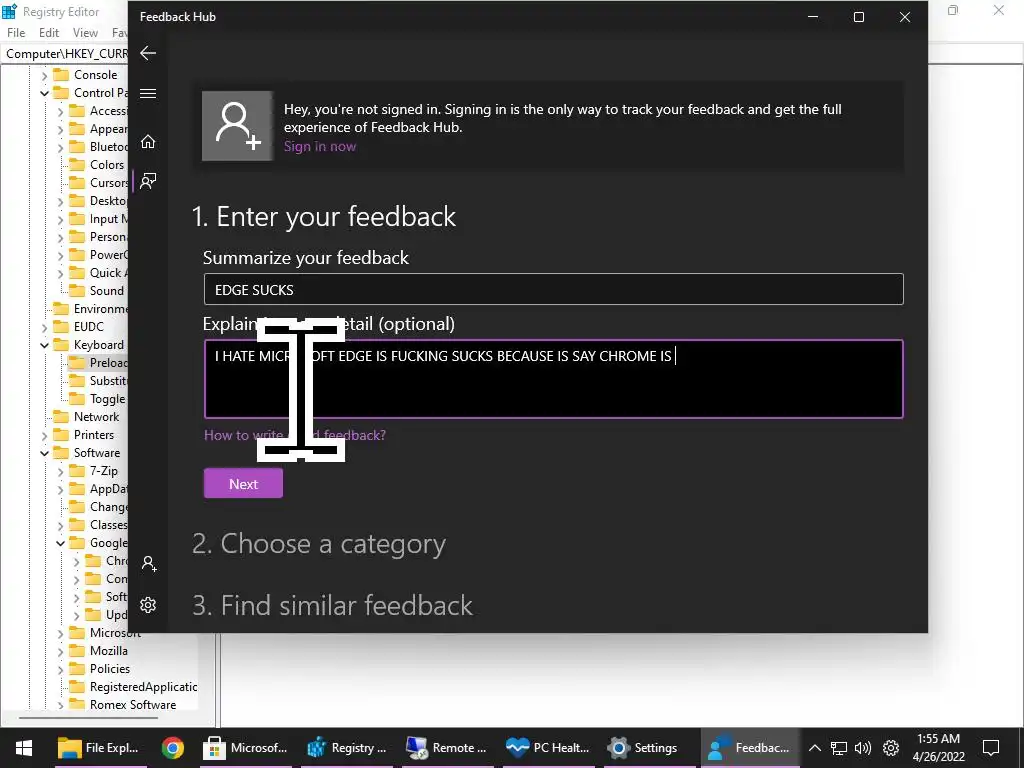This screenshot has height=768, width=1024.
Task: Open PC Health Check from taskbar
Action: (548, 748)
